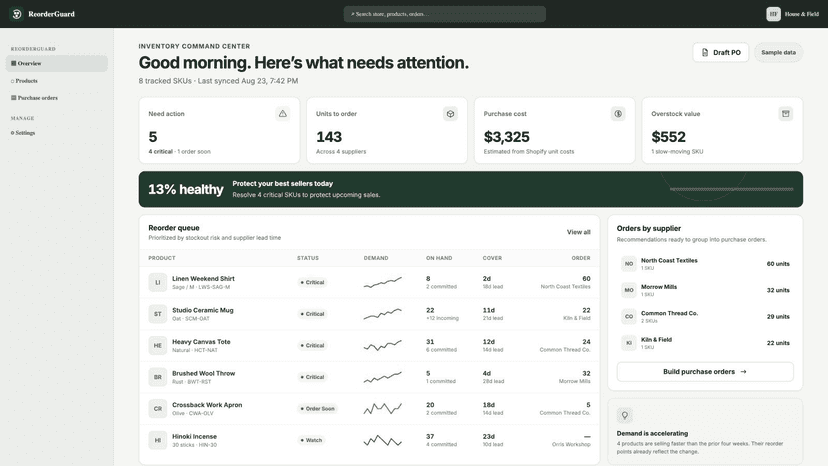The image size is (828, 466).
Task: Click the House & Field avatar
Action: tap(774, 14)
